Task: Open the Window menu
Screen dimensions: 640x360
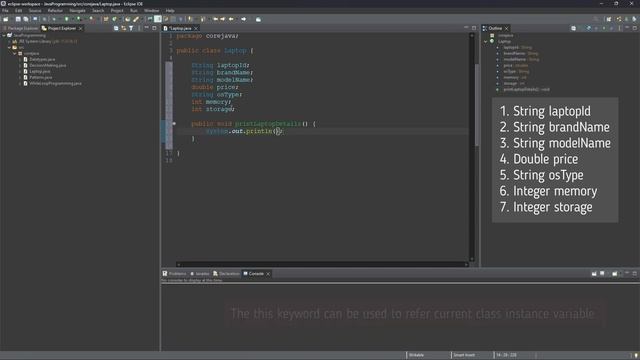Action: pos(151,11)
